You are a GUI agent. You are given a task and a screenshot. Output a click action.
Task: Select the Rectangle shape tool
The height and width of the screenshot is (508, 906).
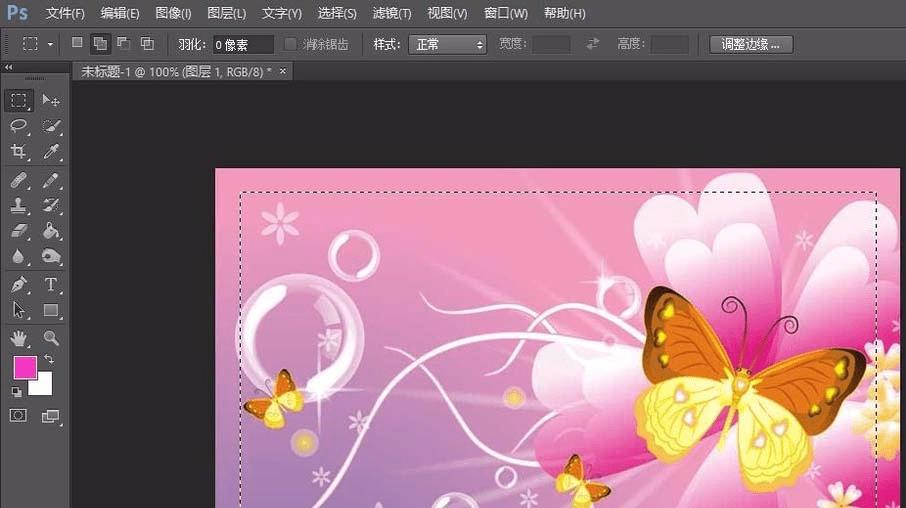(x=51, y=310)
